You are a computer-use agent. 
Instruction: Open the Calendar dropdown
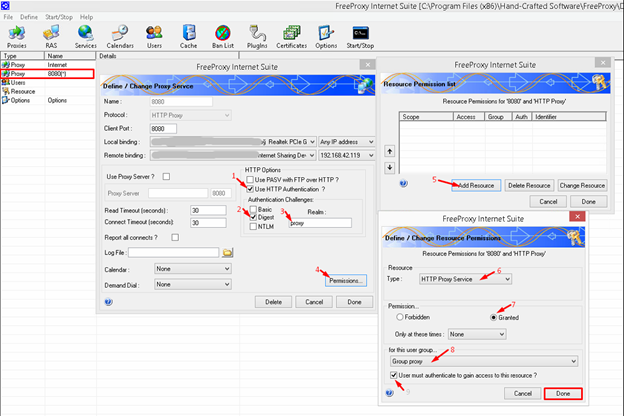pyautogui.click(x=193, y=269)
